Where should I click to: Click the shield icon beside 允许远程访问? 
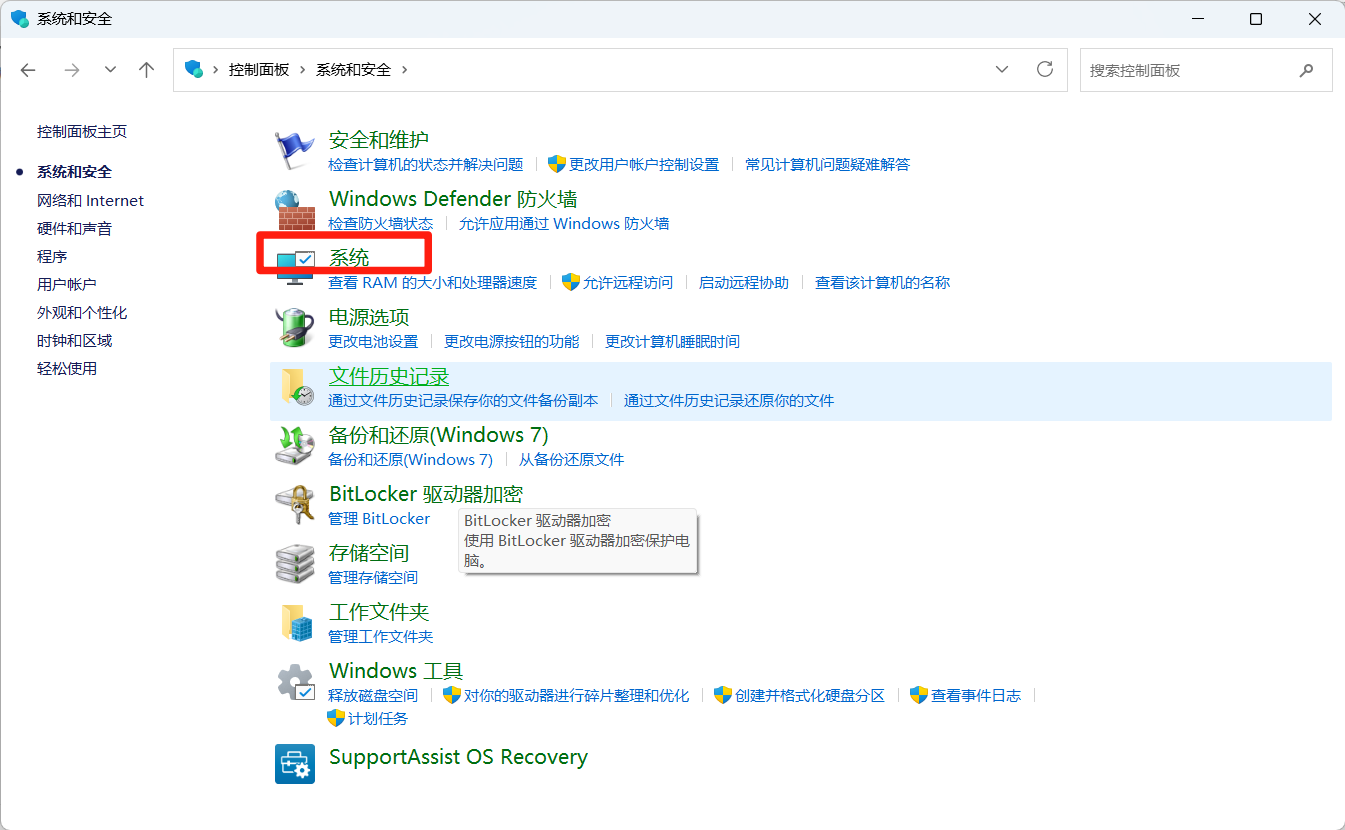(x=571, y=283)
